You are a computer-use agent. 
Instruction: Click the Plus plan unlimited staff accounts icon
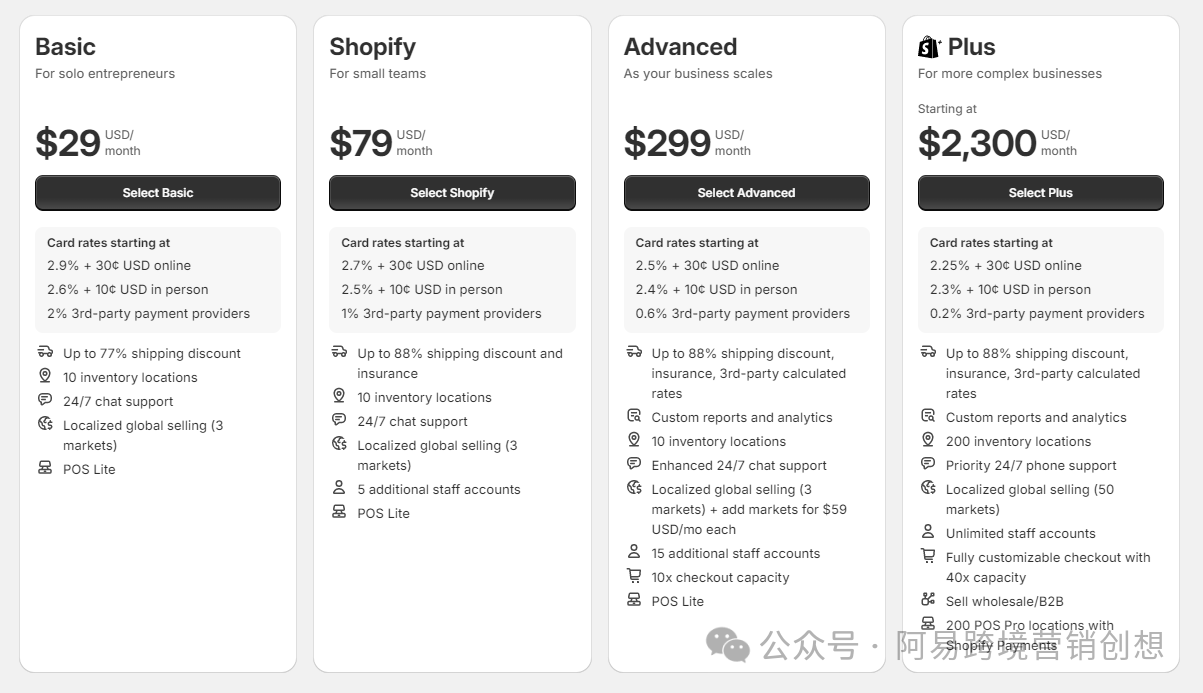pos(927,532)
